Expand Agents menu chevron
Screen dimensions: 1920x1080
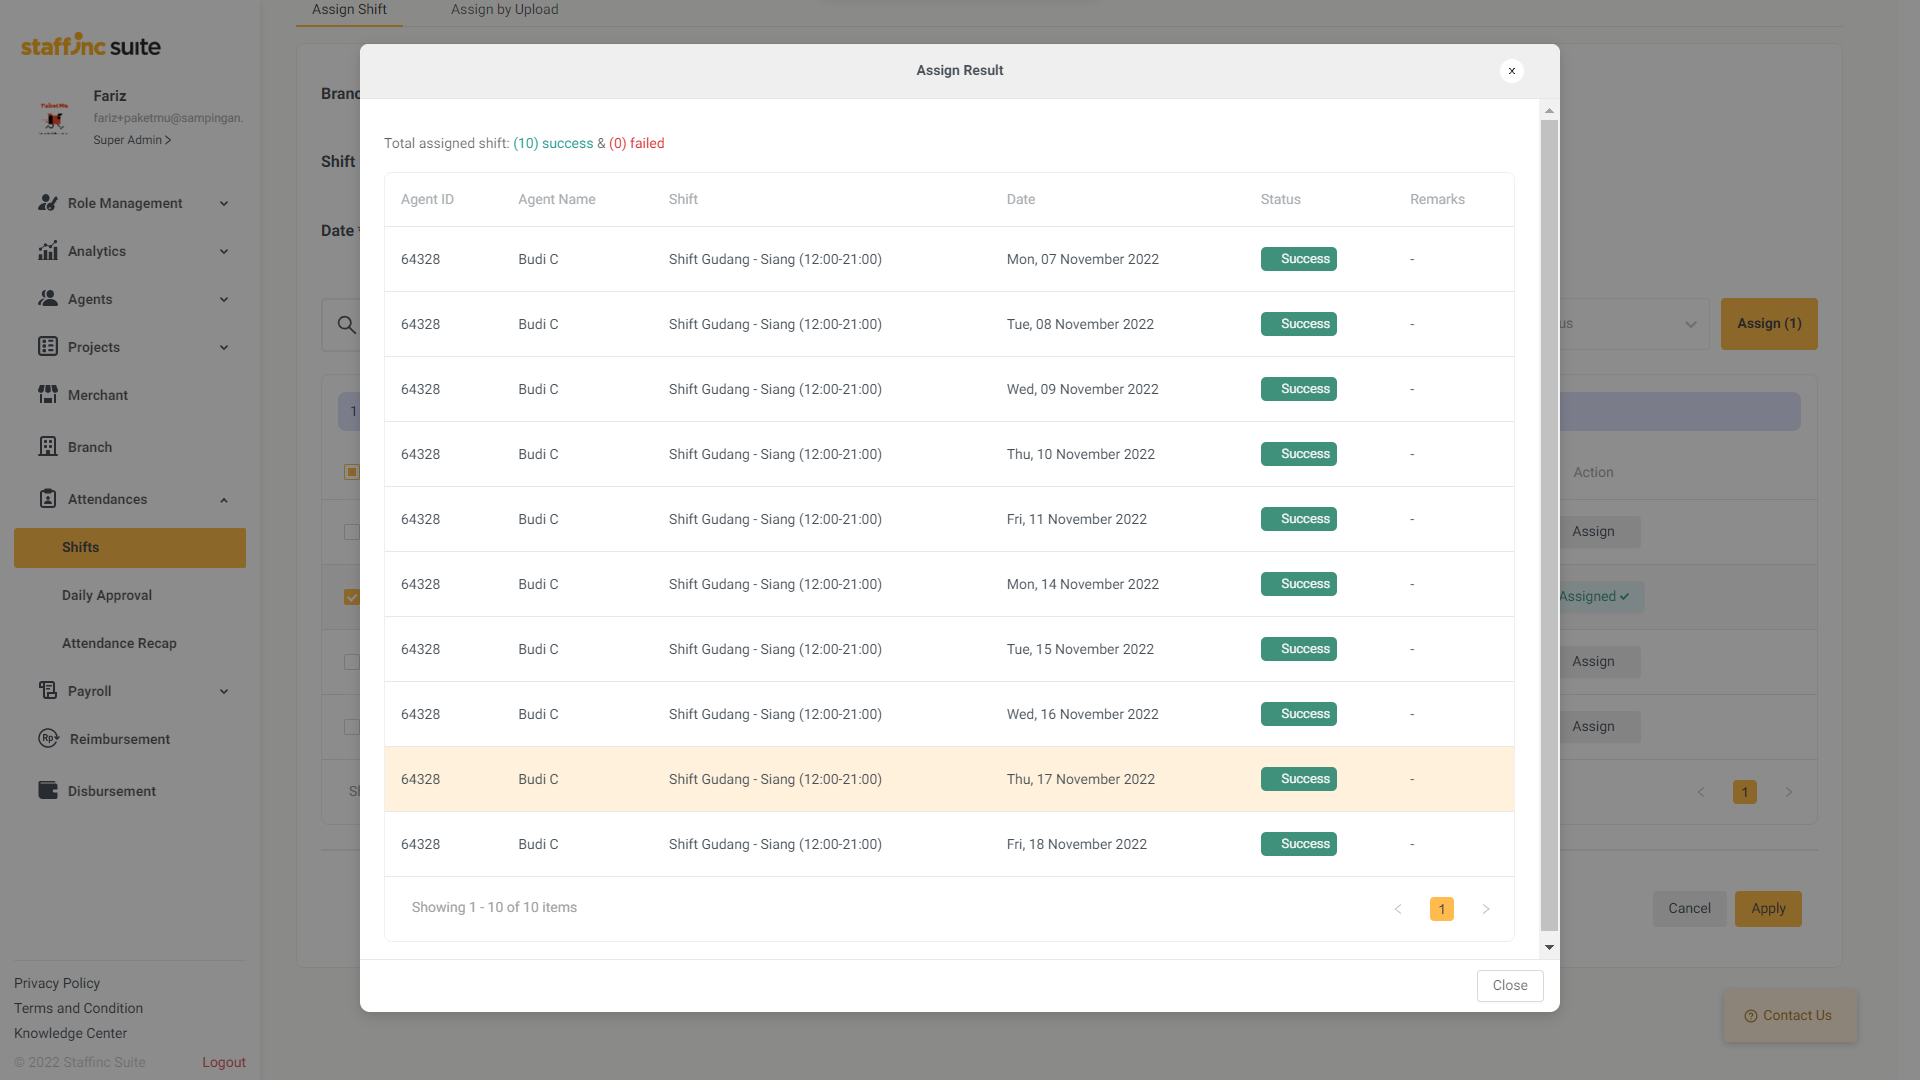(224, 300)
